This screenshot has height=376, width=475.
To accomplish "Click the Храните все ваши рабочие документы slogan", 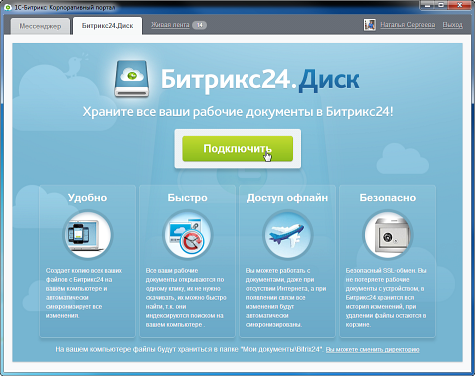I will tap(238, 112).
